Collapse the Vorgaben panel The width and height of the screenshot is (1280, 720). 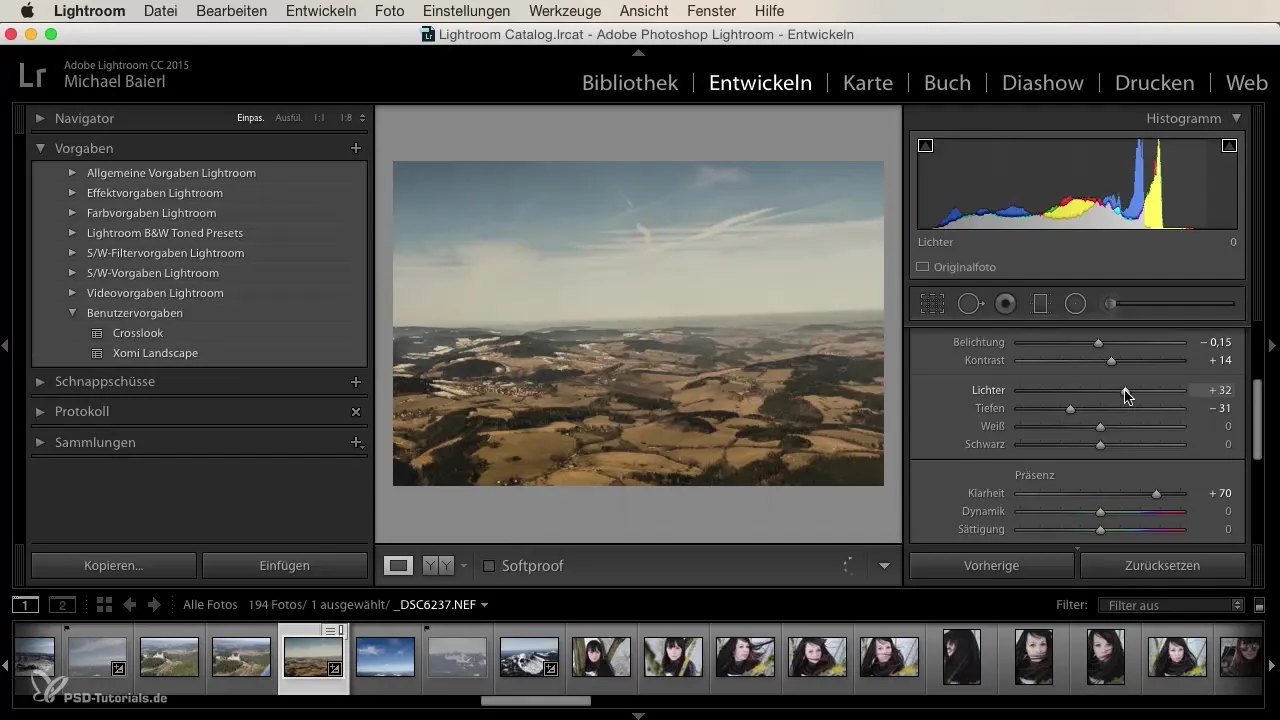pos(40,148)
